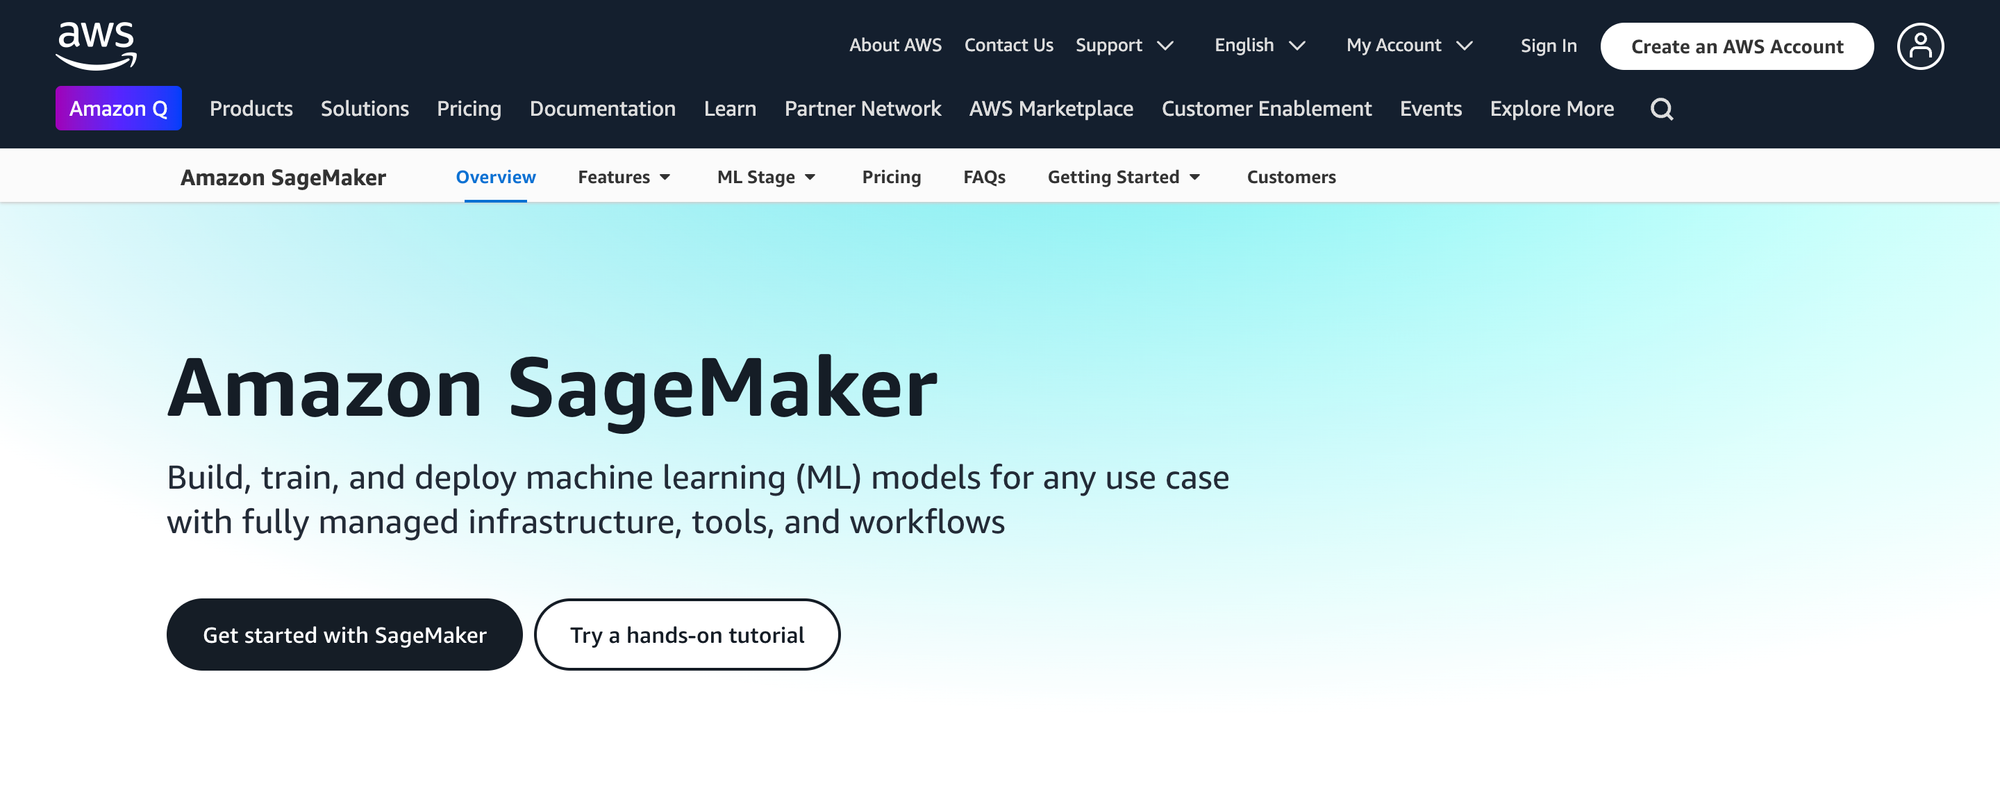
Task: Open the English language dropdown
Action: (1260, 46)
